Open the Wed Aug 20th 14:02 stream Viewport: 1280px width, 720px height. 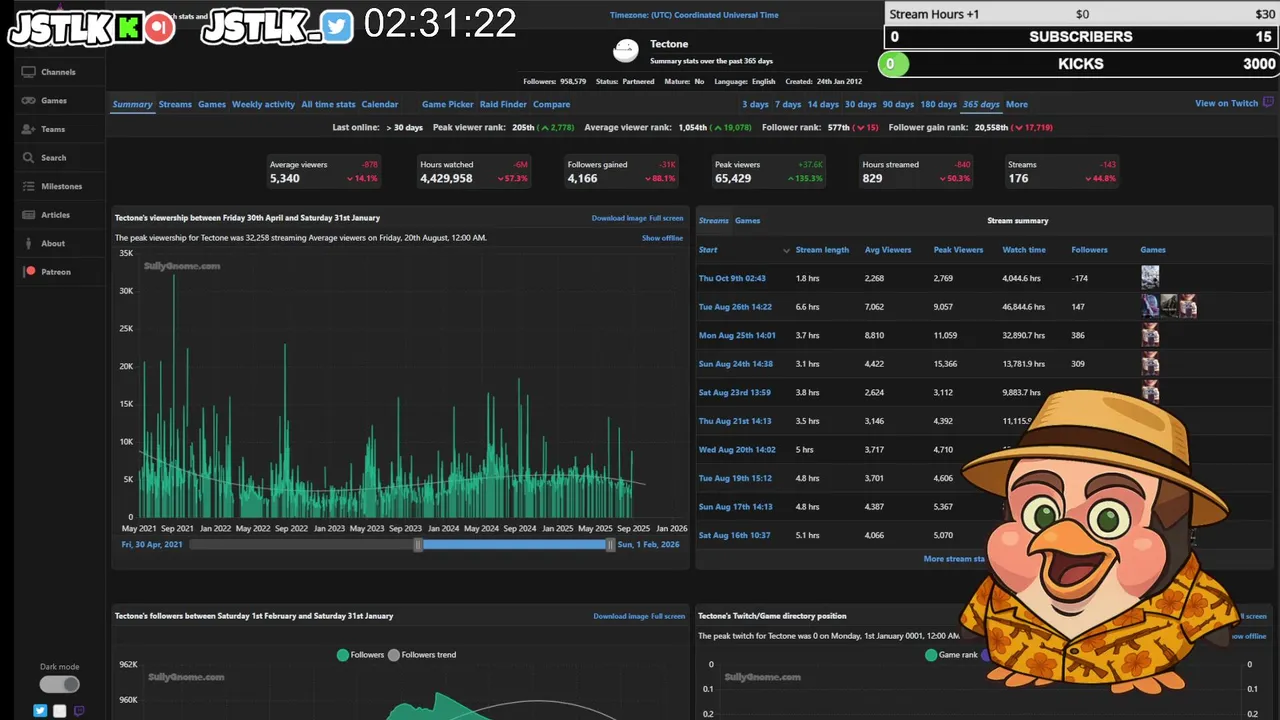737,450
